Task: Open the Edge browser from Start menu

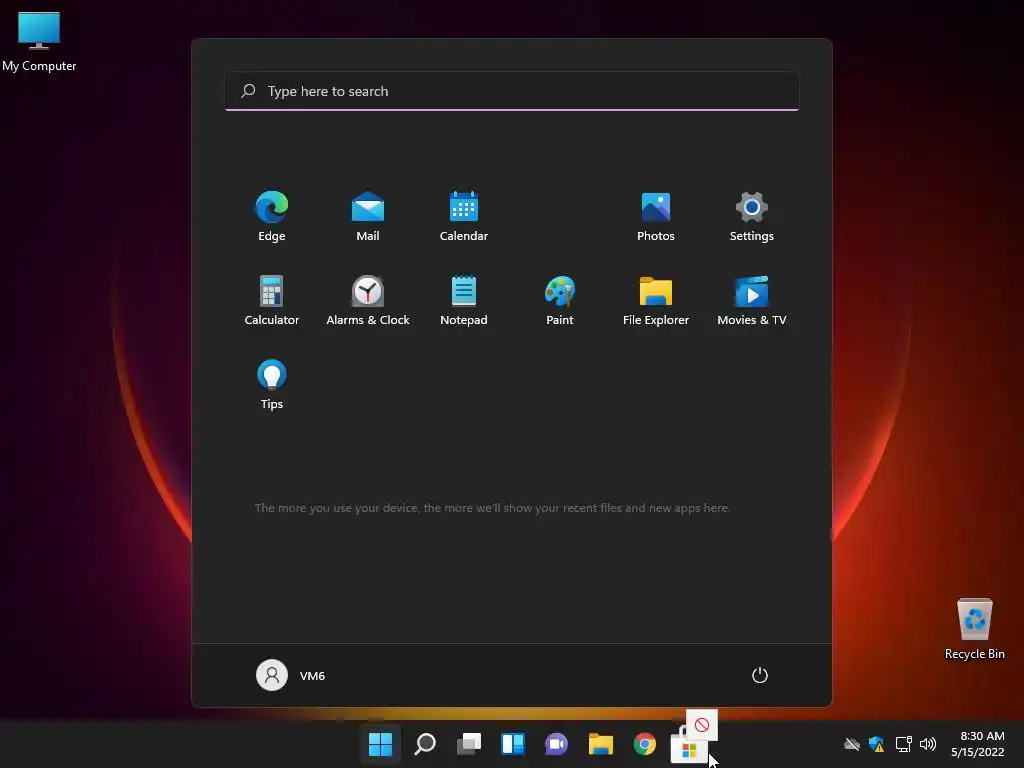Action: 272,217
